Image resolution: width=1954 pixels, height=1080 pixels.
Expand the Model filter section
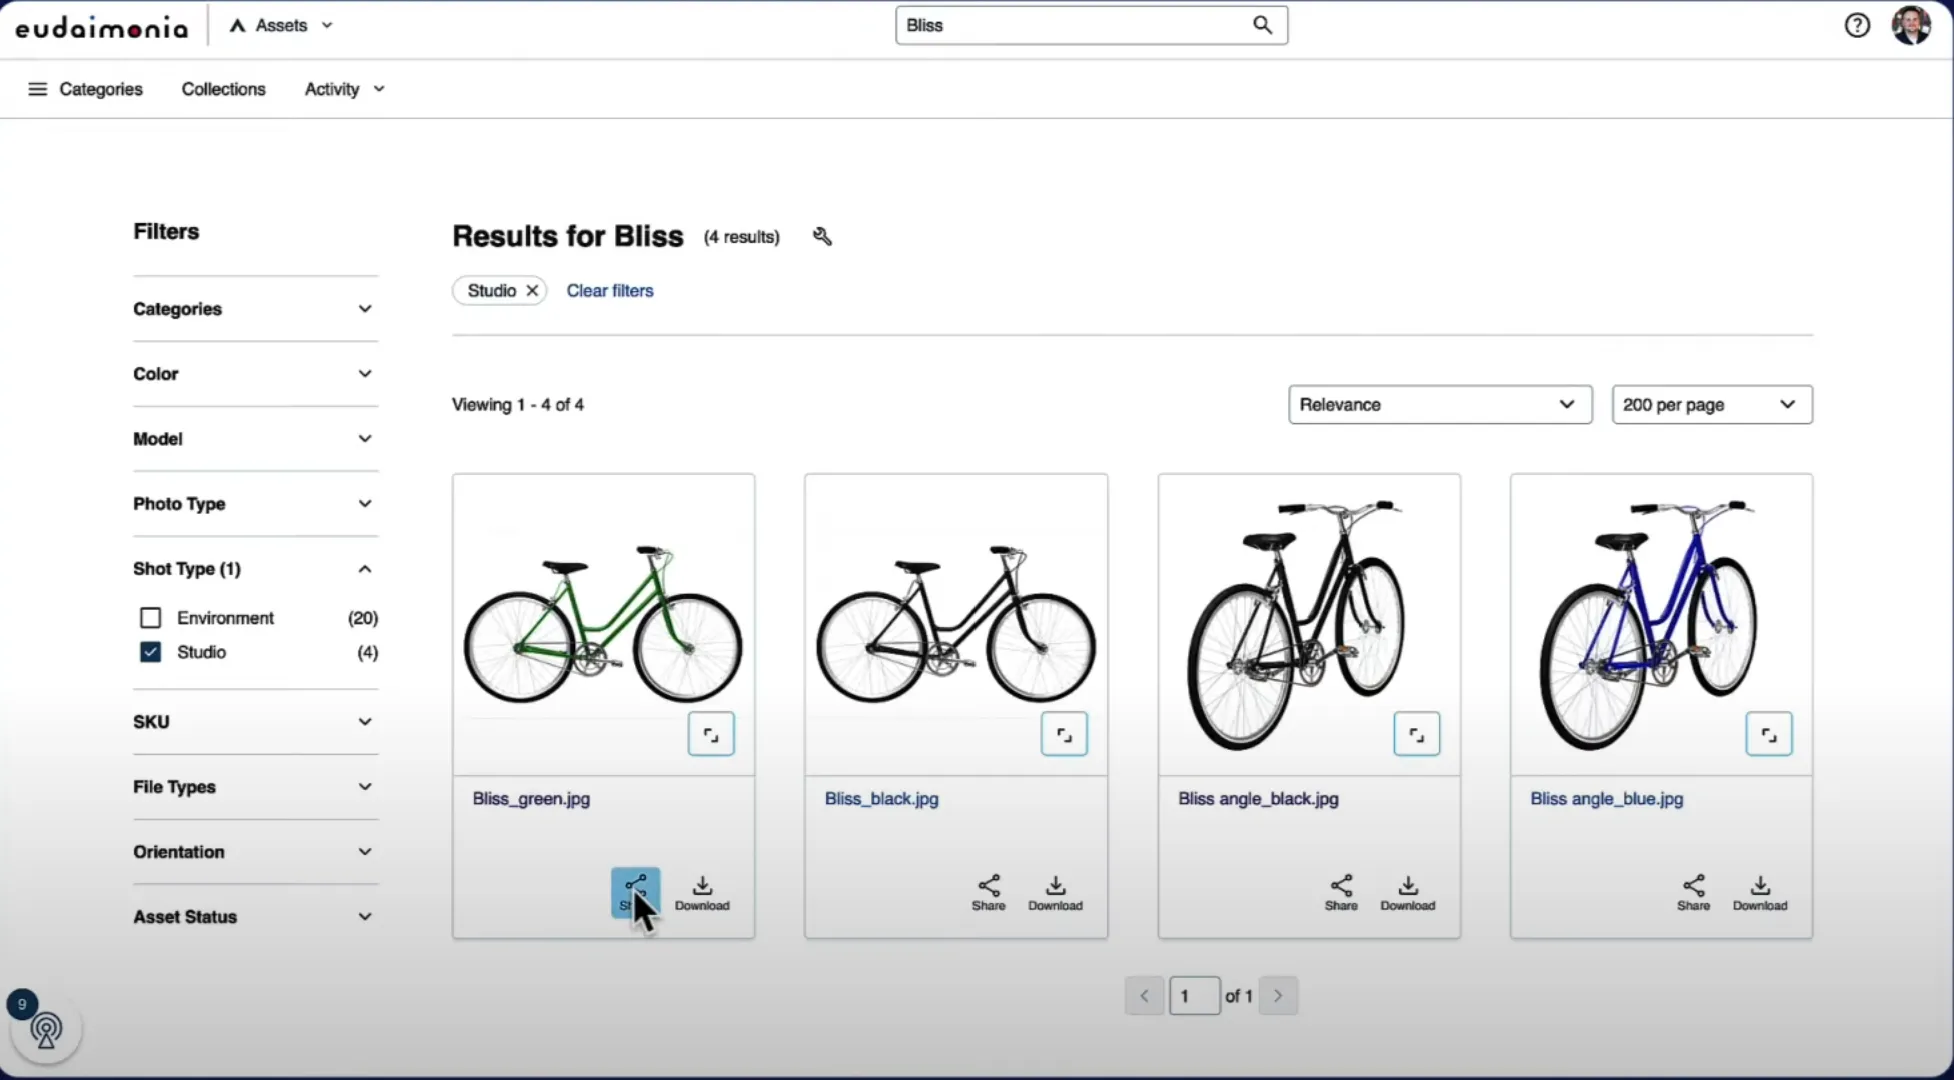(255, 439)
